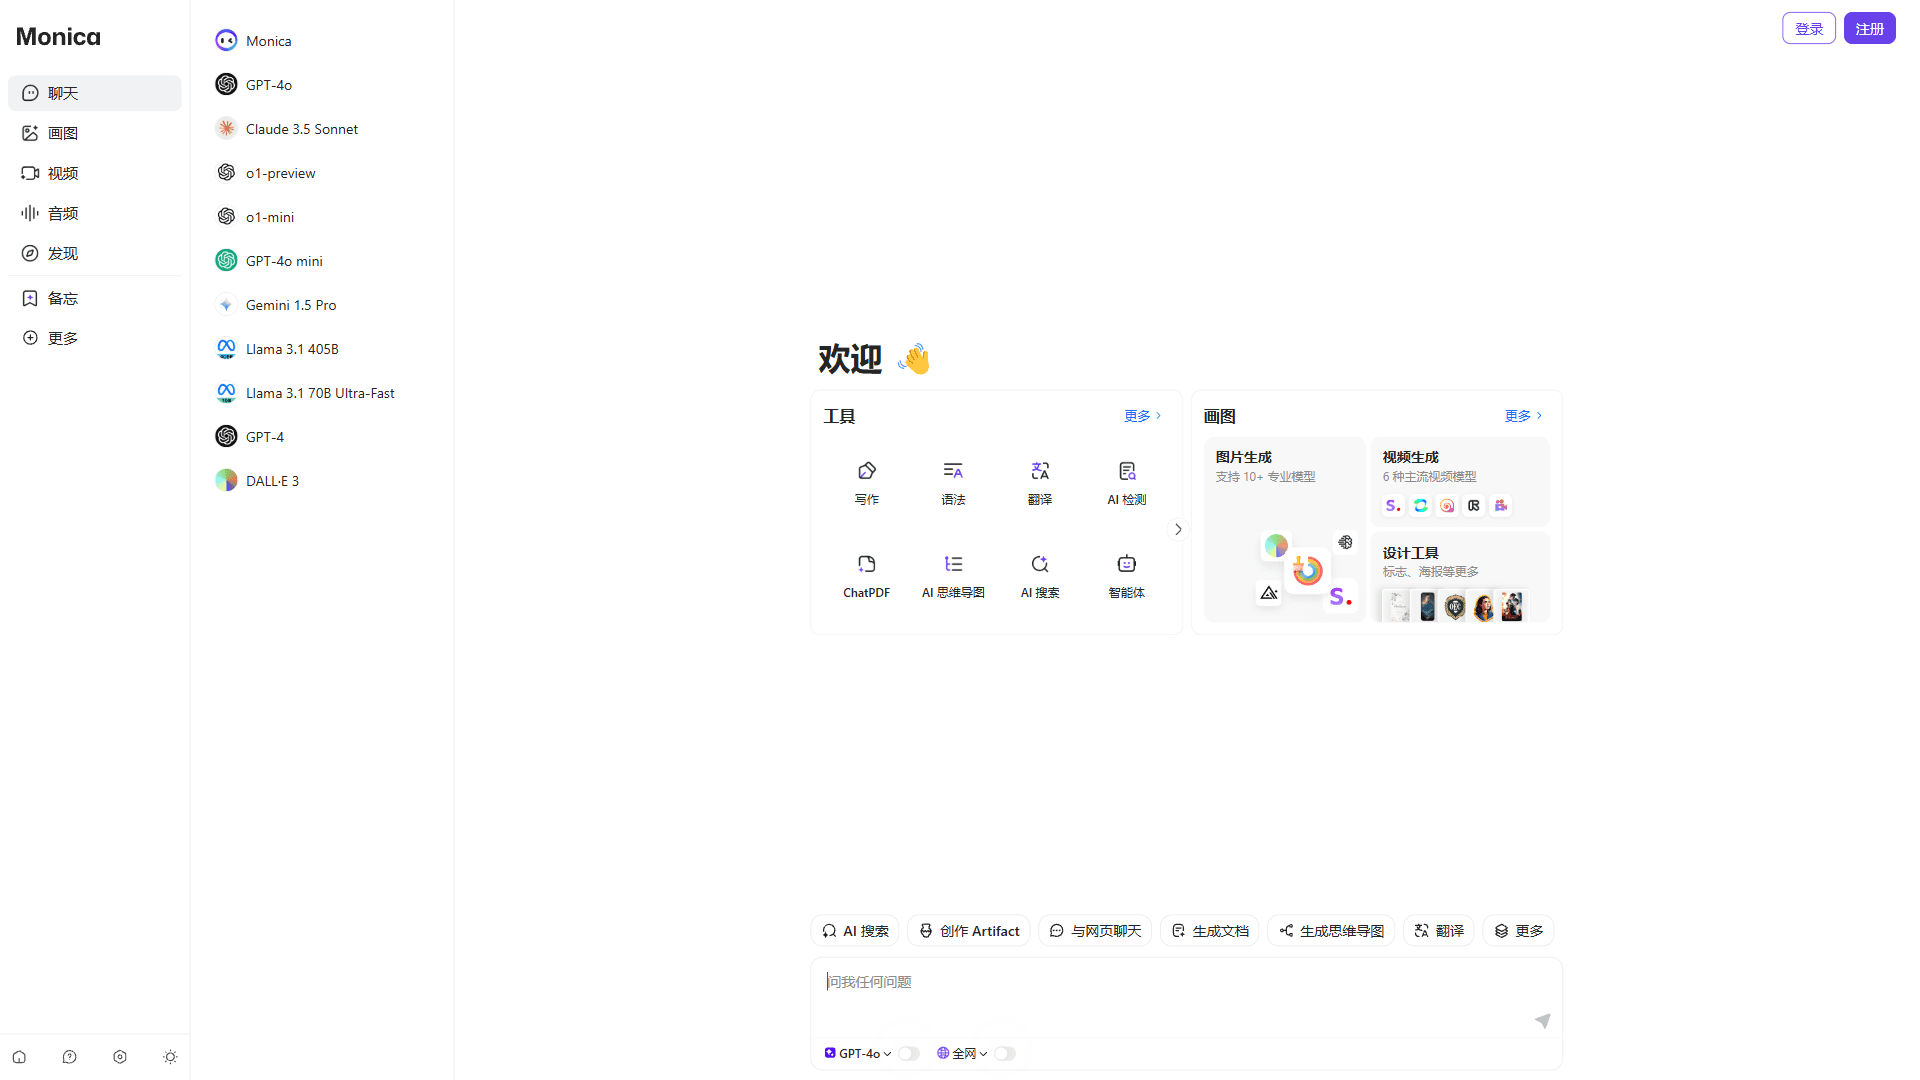Select the GPT-4o model in the list
The image size is (1920, 1080).
tap(321, 85)
